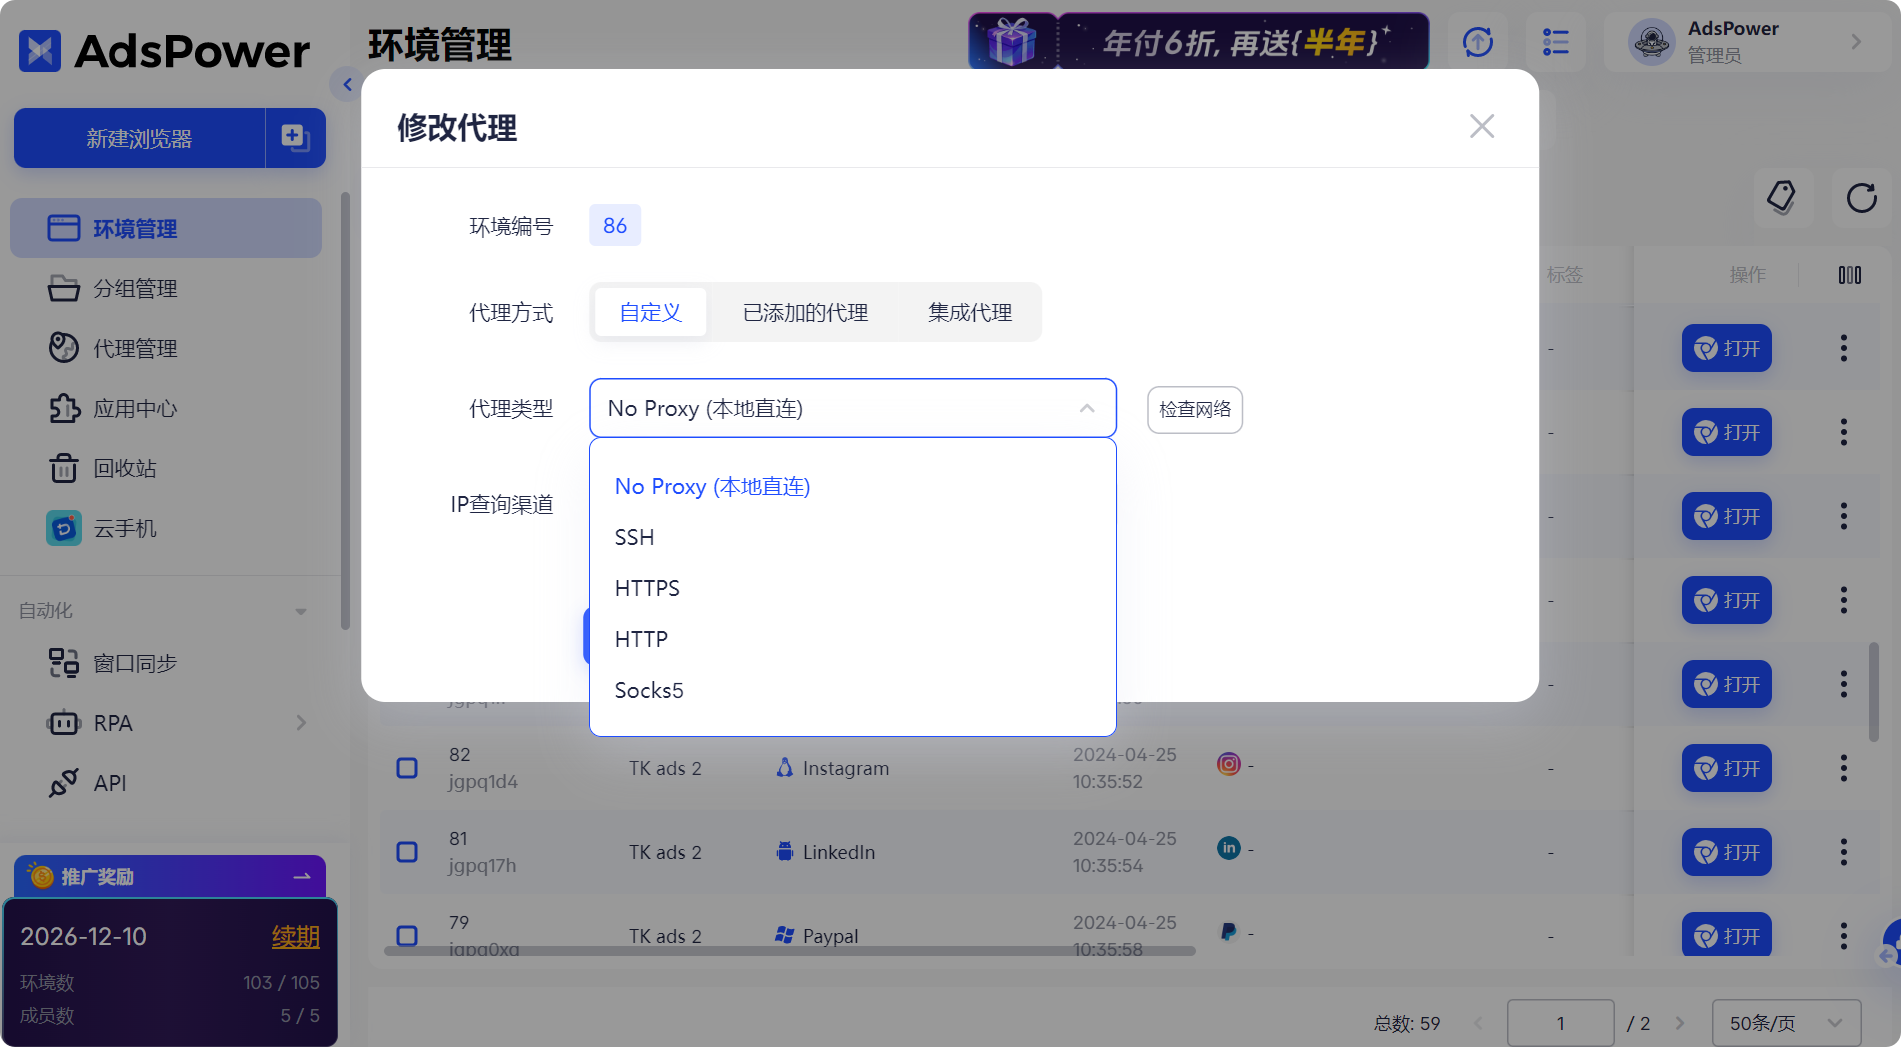Switch to the 集成代理 tab

point(969,312)
